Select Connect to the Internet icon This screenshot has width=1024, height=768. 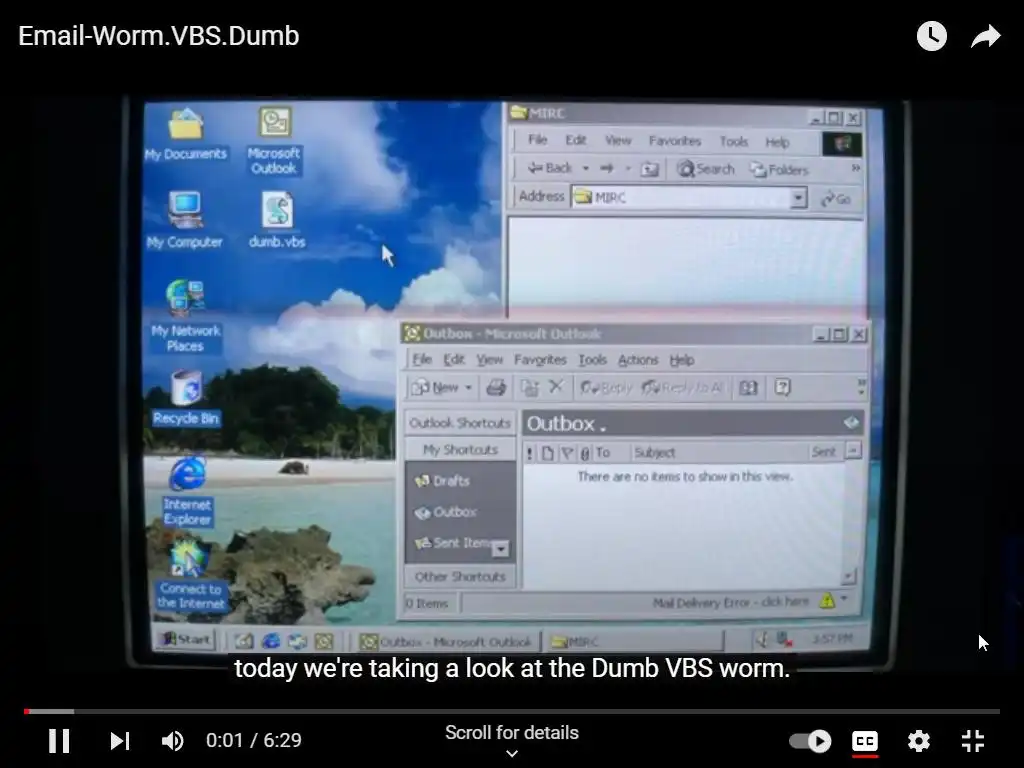(190, 575)
